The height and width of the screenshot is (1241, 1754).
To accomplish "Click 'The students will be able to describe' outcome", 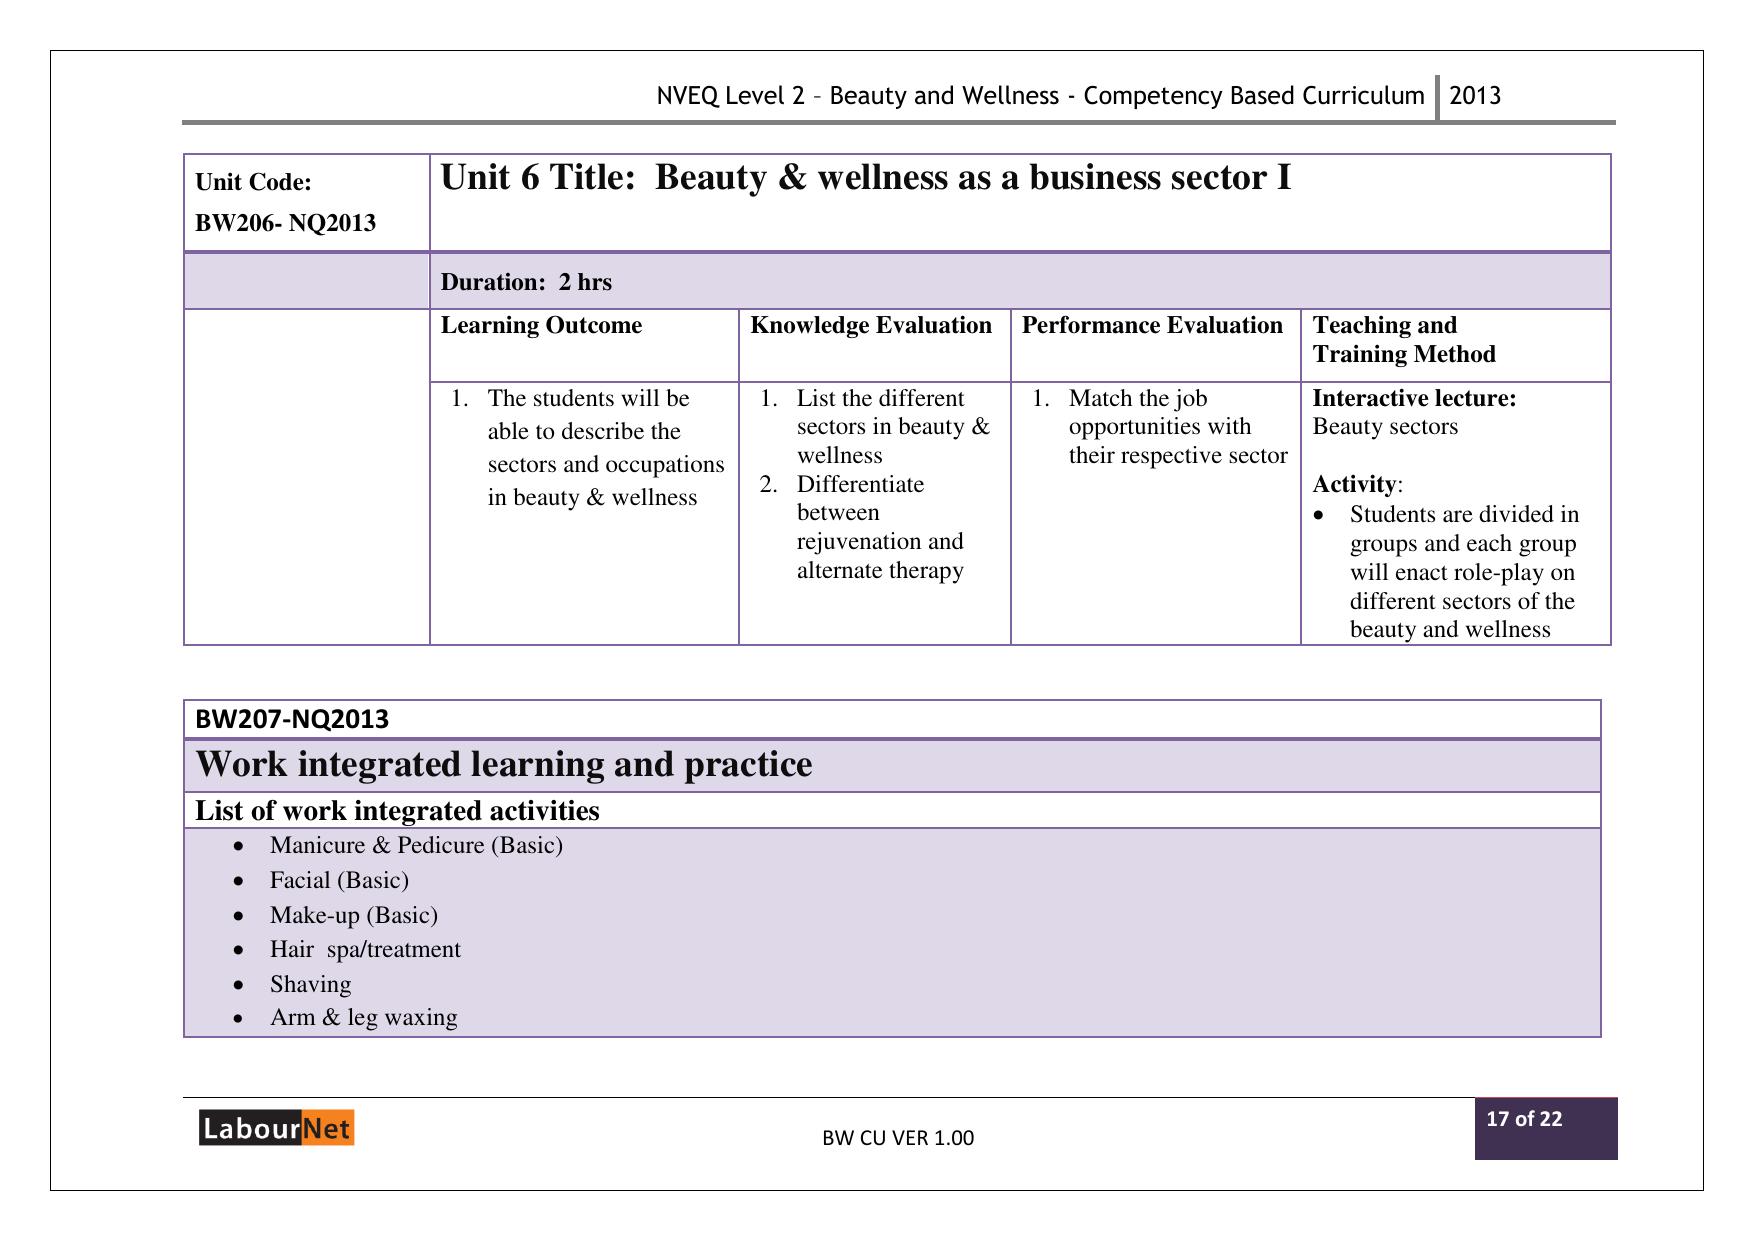I will click(x=606, y=448).
